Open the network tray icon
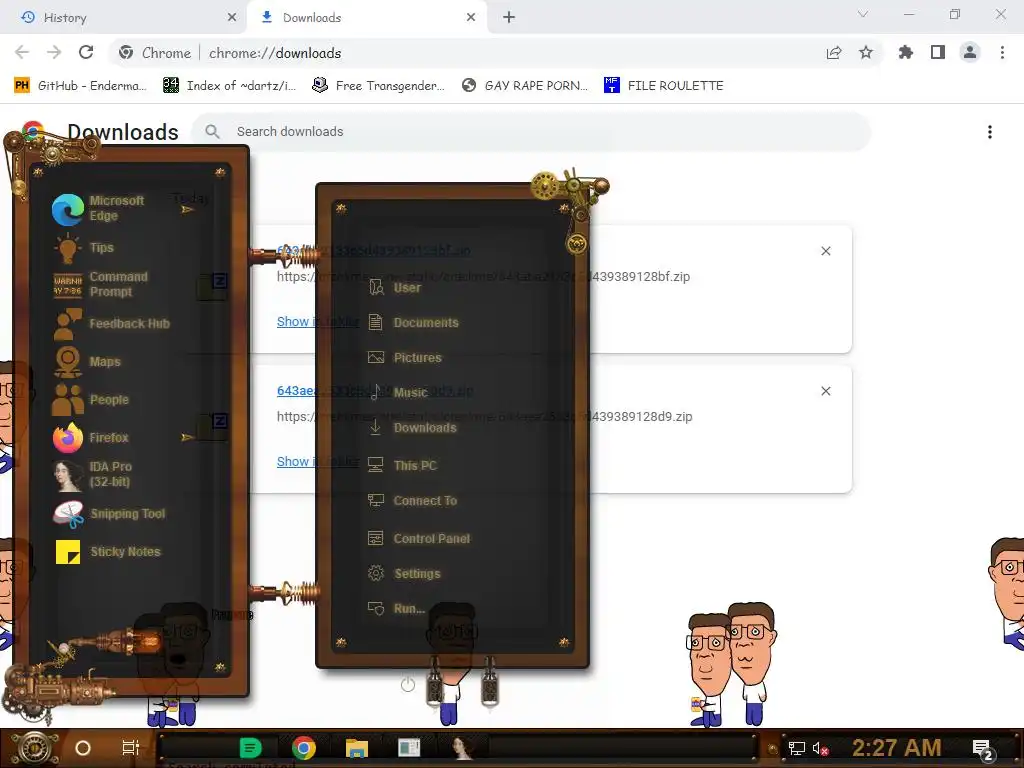 [797, 748]
